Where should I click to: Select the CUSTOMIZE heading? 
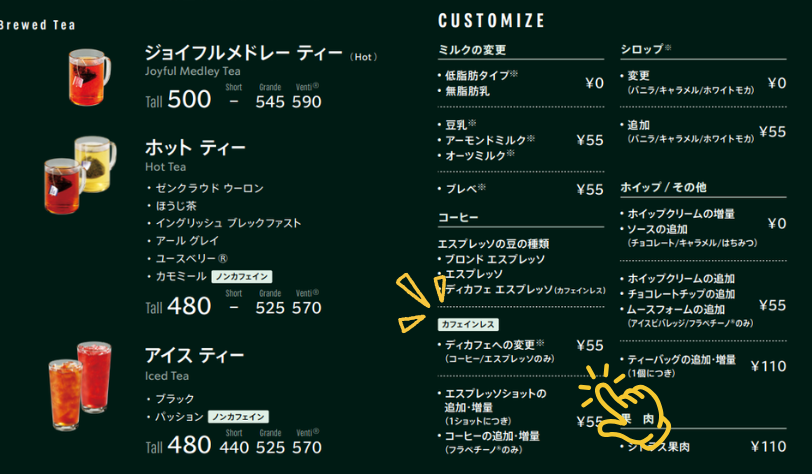[491, 20]
